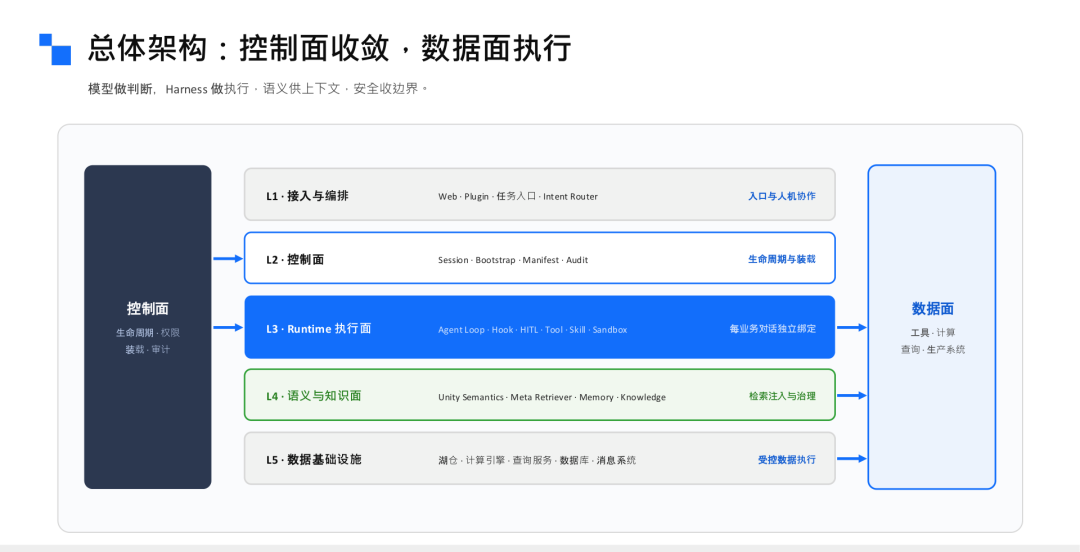The width and height of the screenshot is (1080, 552).
Task: Select the L3 · Runtime 执行面 label
Action: [x=318, y=329]
